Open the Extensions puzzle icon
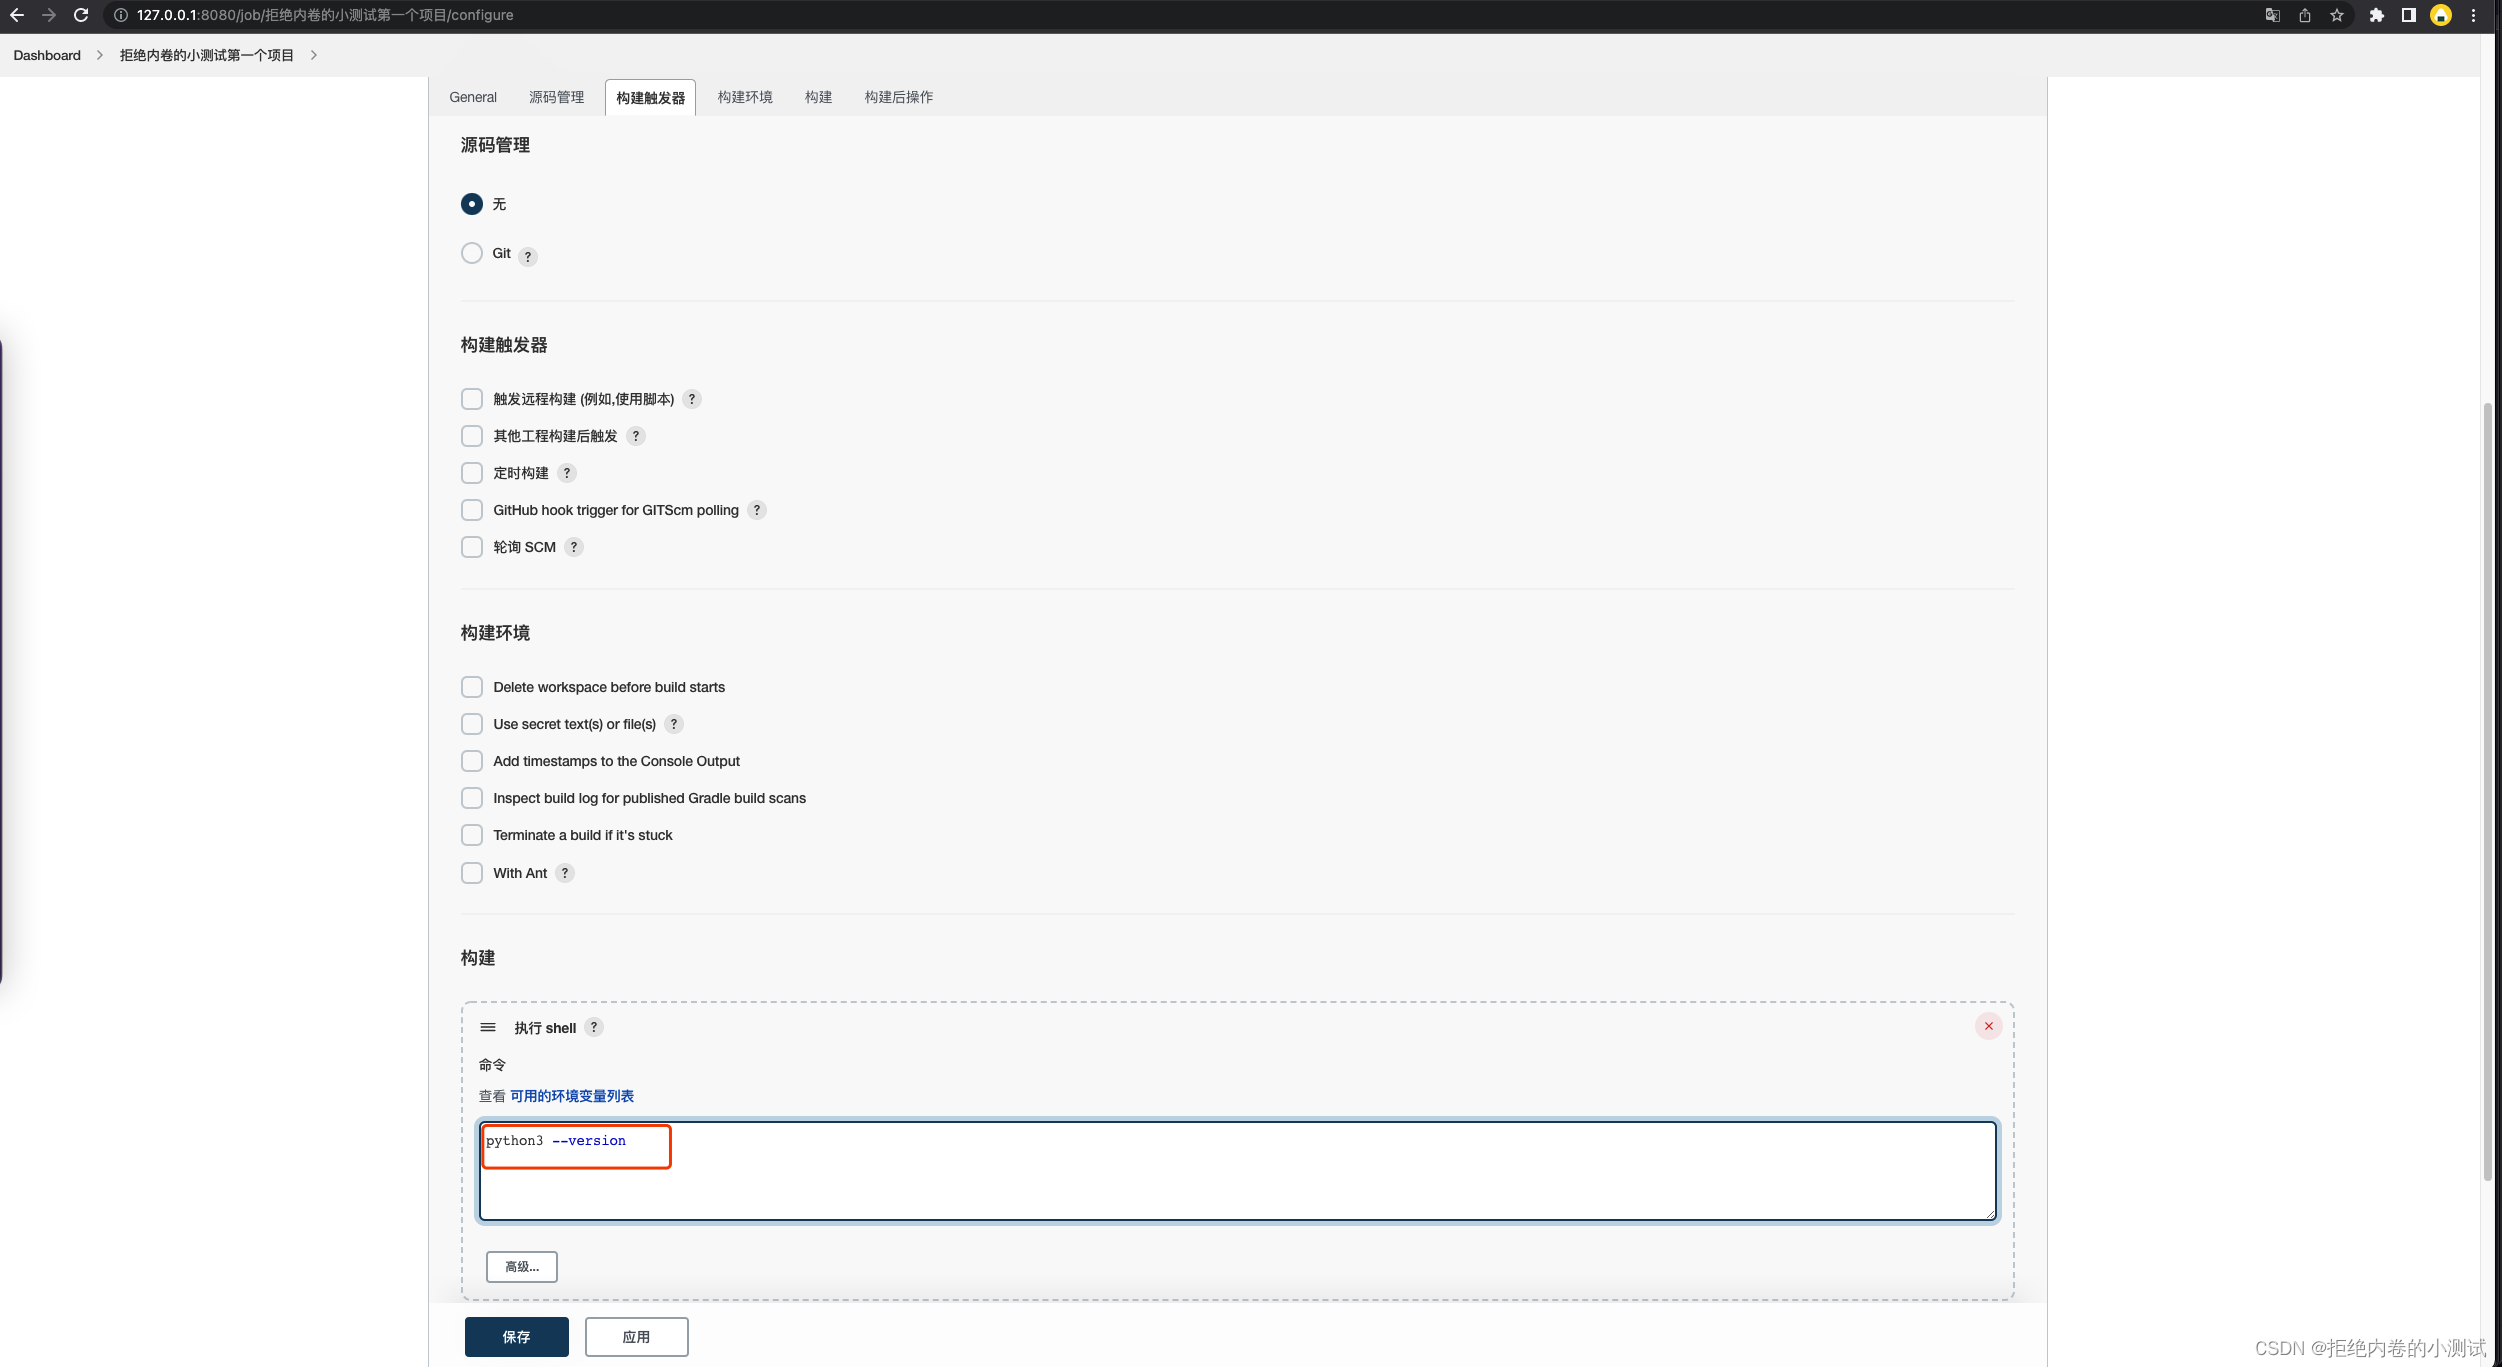Image resolution: width=2502 pixels, height=1367 pixels. [x=2377, y=15]
